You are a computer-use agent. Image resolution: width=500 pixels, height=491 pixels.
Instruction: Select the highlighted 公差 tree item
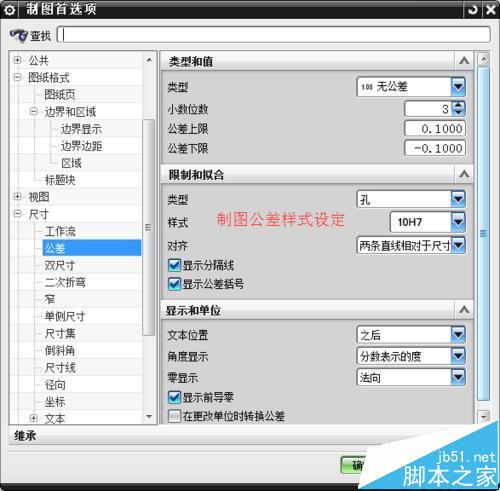coord(92,248)
